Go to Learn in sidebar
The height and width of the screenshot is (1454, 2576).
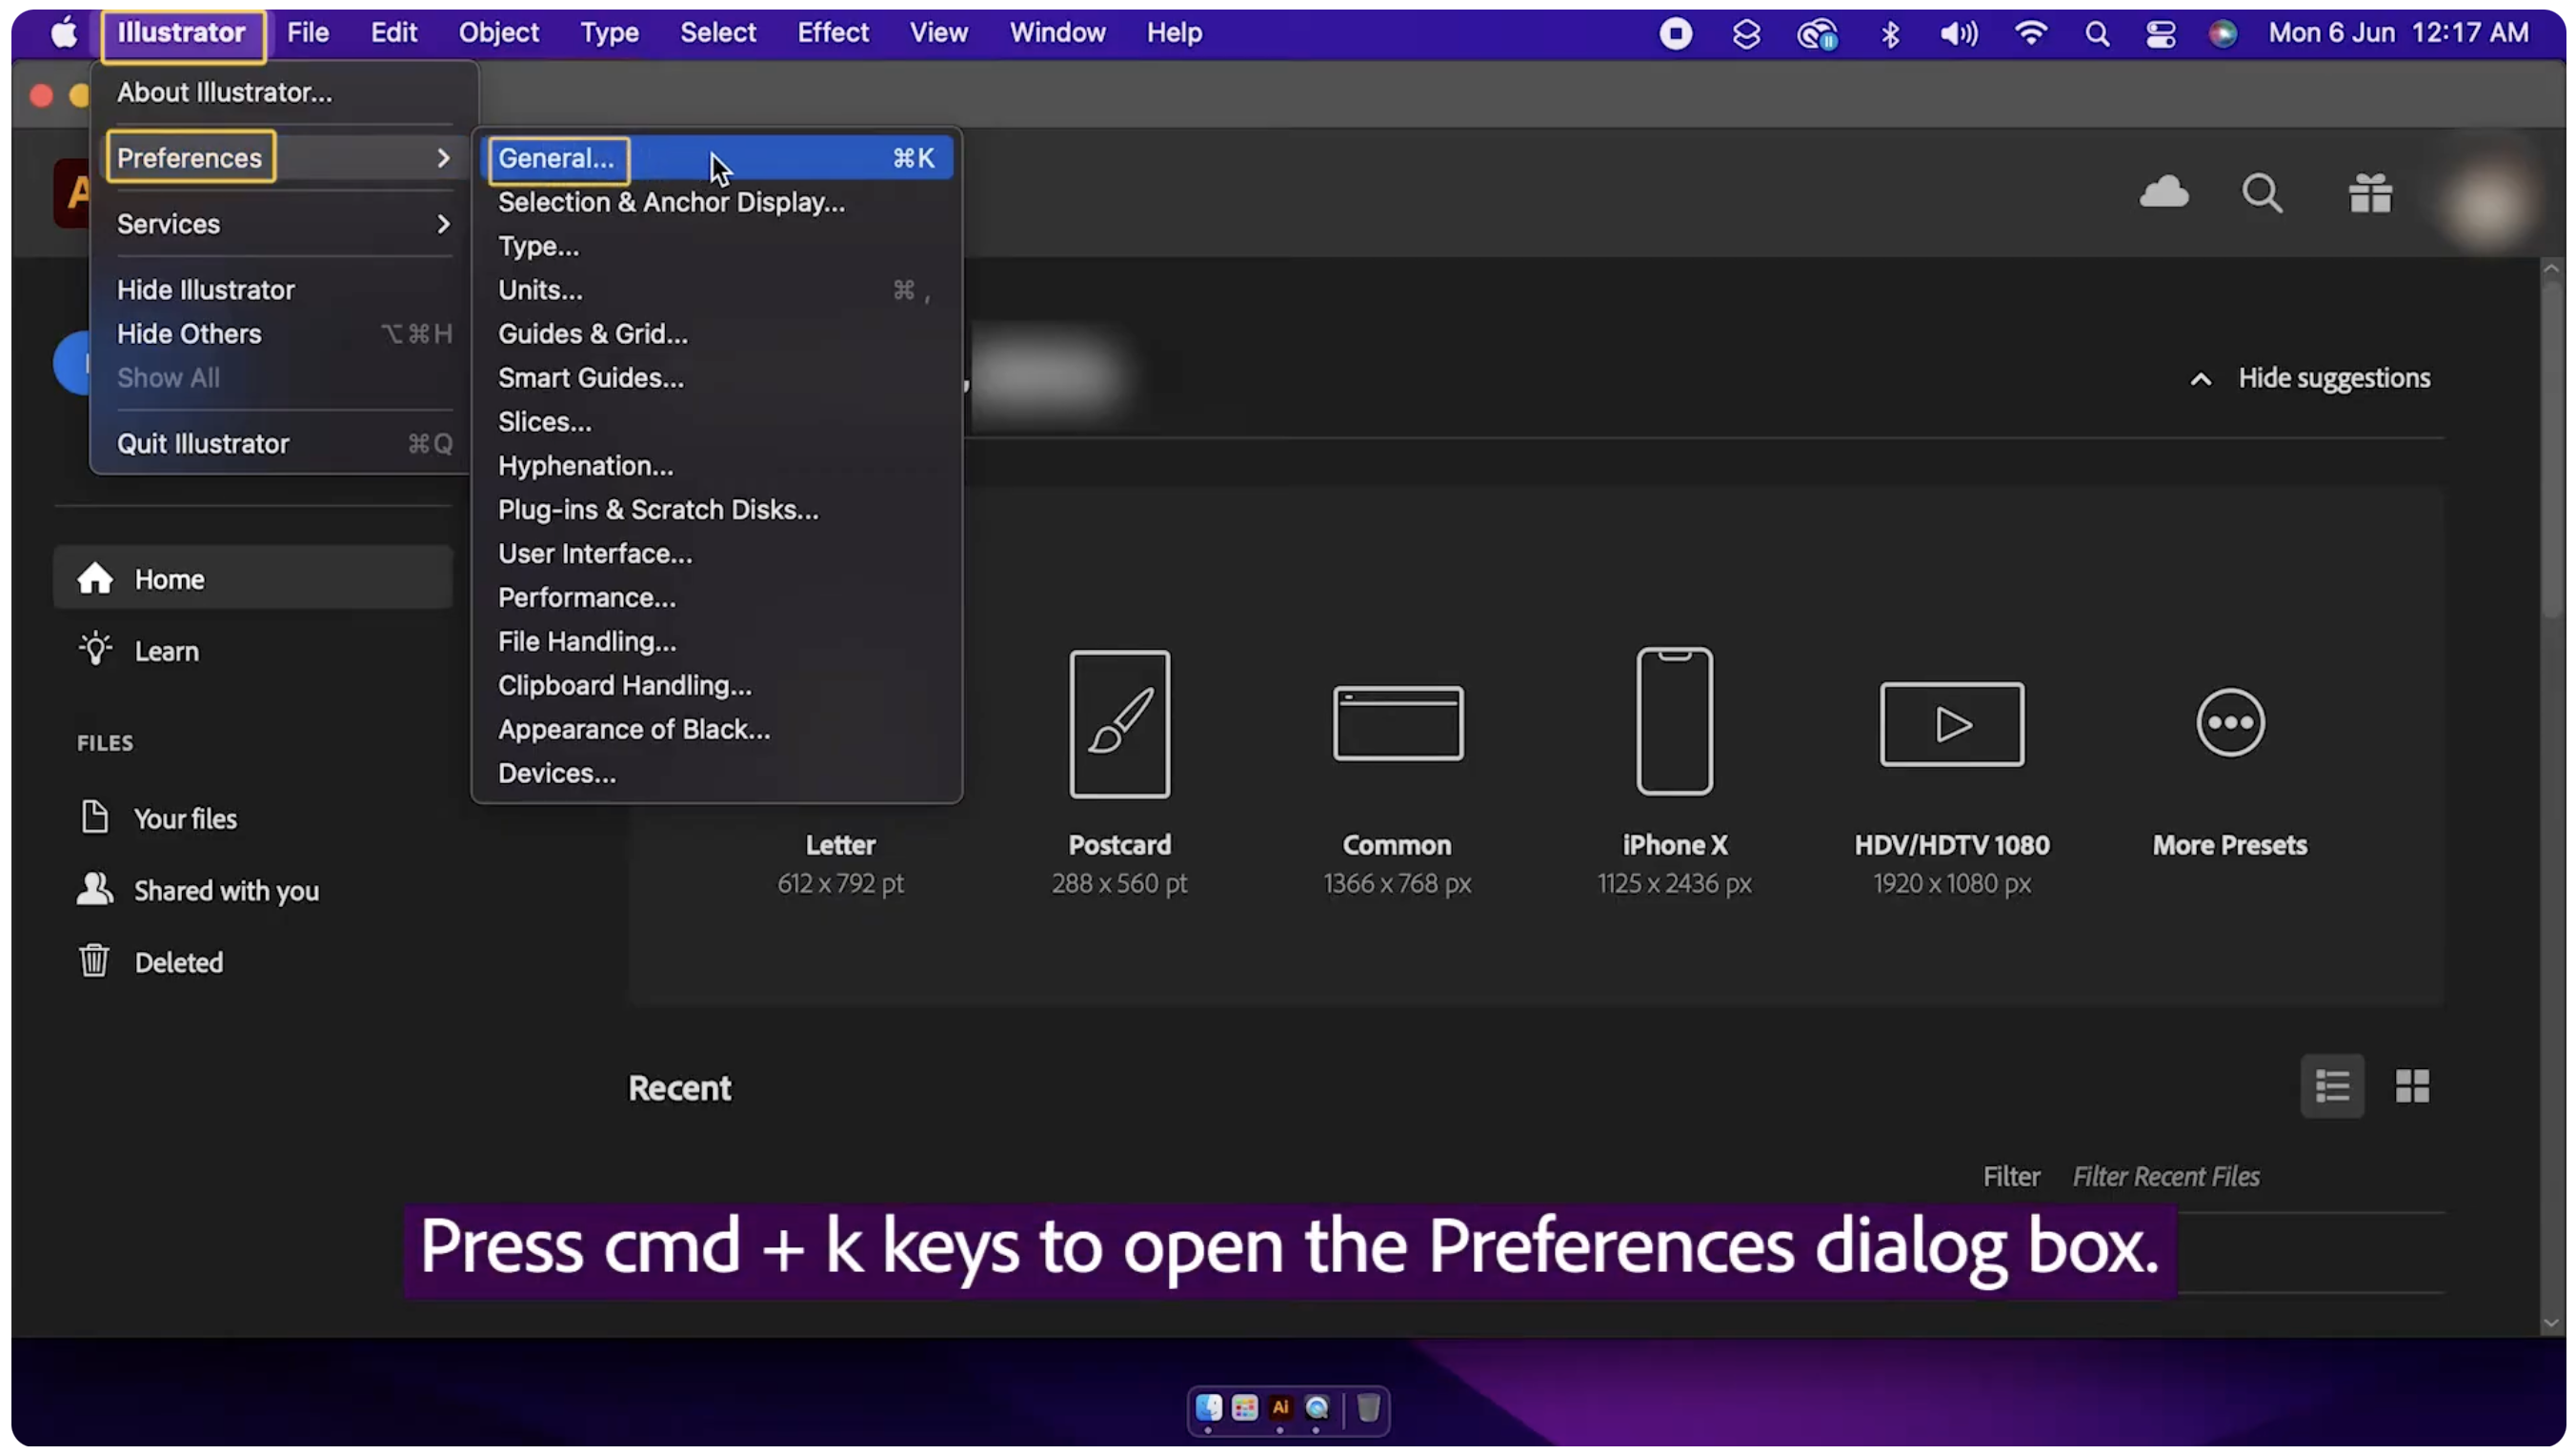tap(166, 651)
